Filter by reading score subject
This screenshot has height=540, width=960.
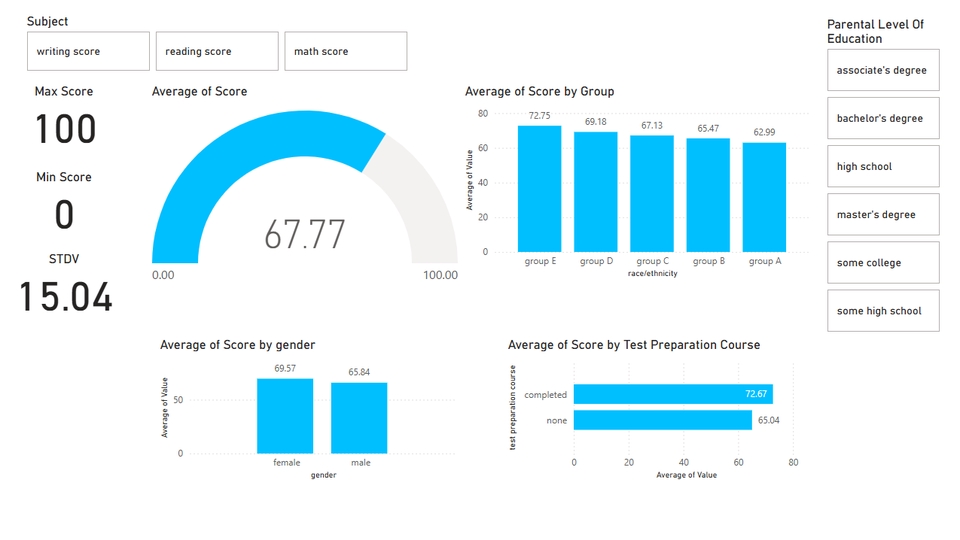(217, 51)
